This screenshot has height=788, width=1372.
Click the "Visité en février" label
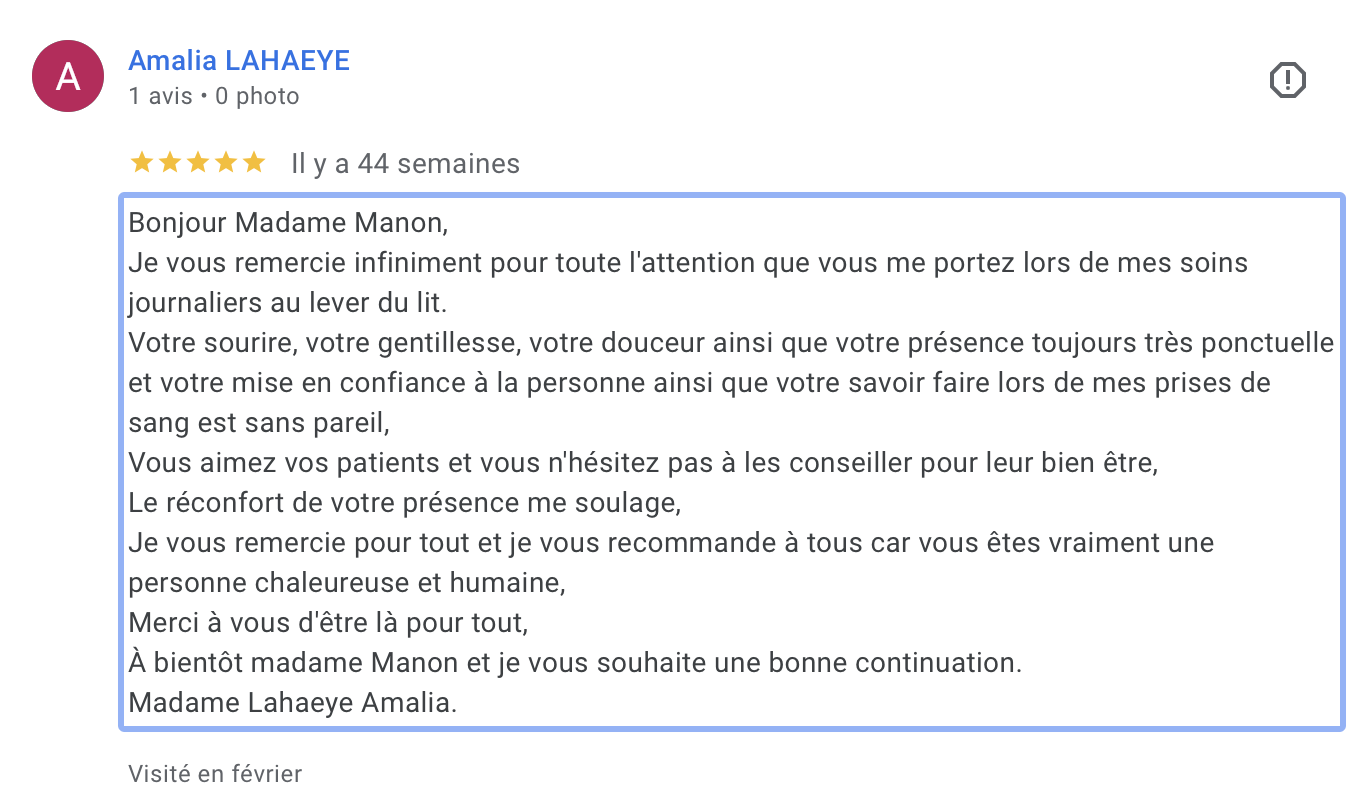click(x=215, y=773)
